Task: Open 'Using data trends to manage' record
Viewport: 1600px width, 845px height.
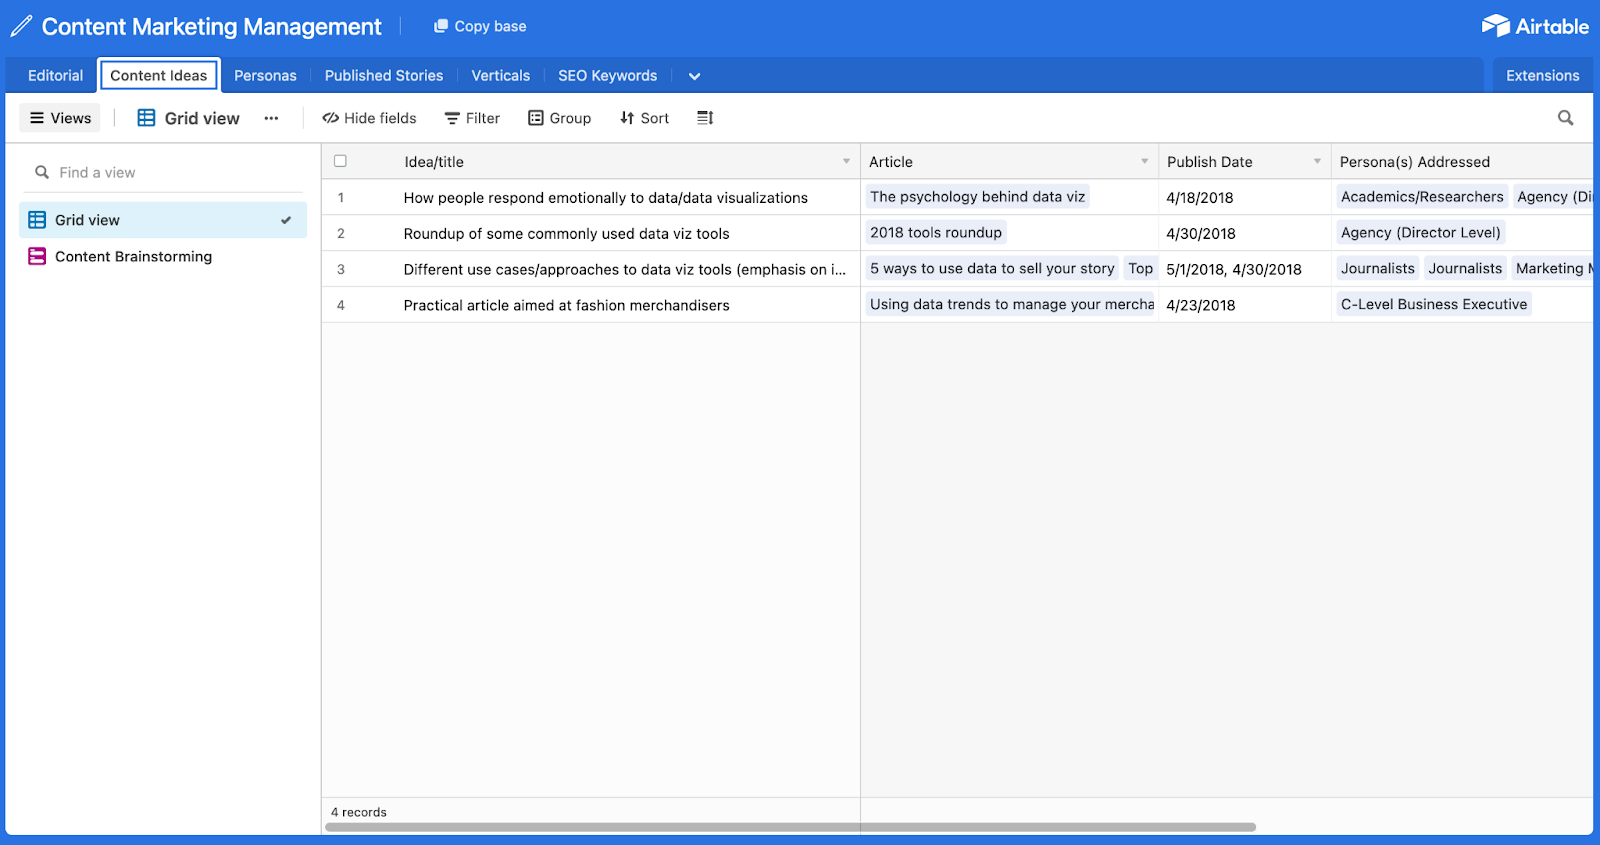Action: 1011,305
